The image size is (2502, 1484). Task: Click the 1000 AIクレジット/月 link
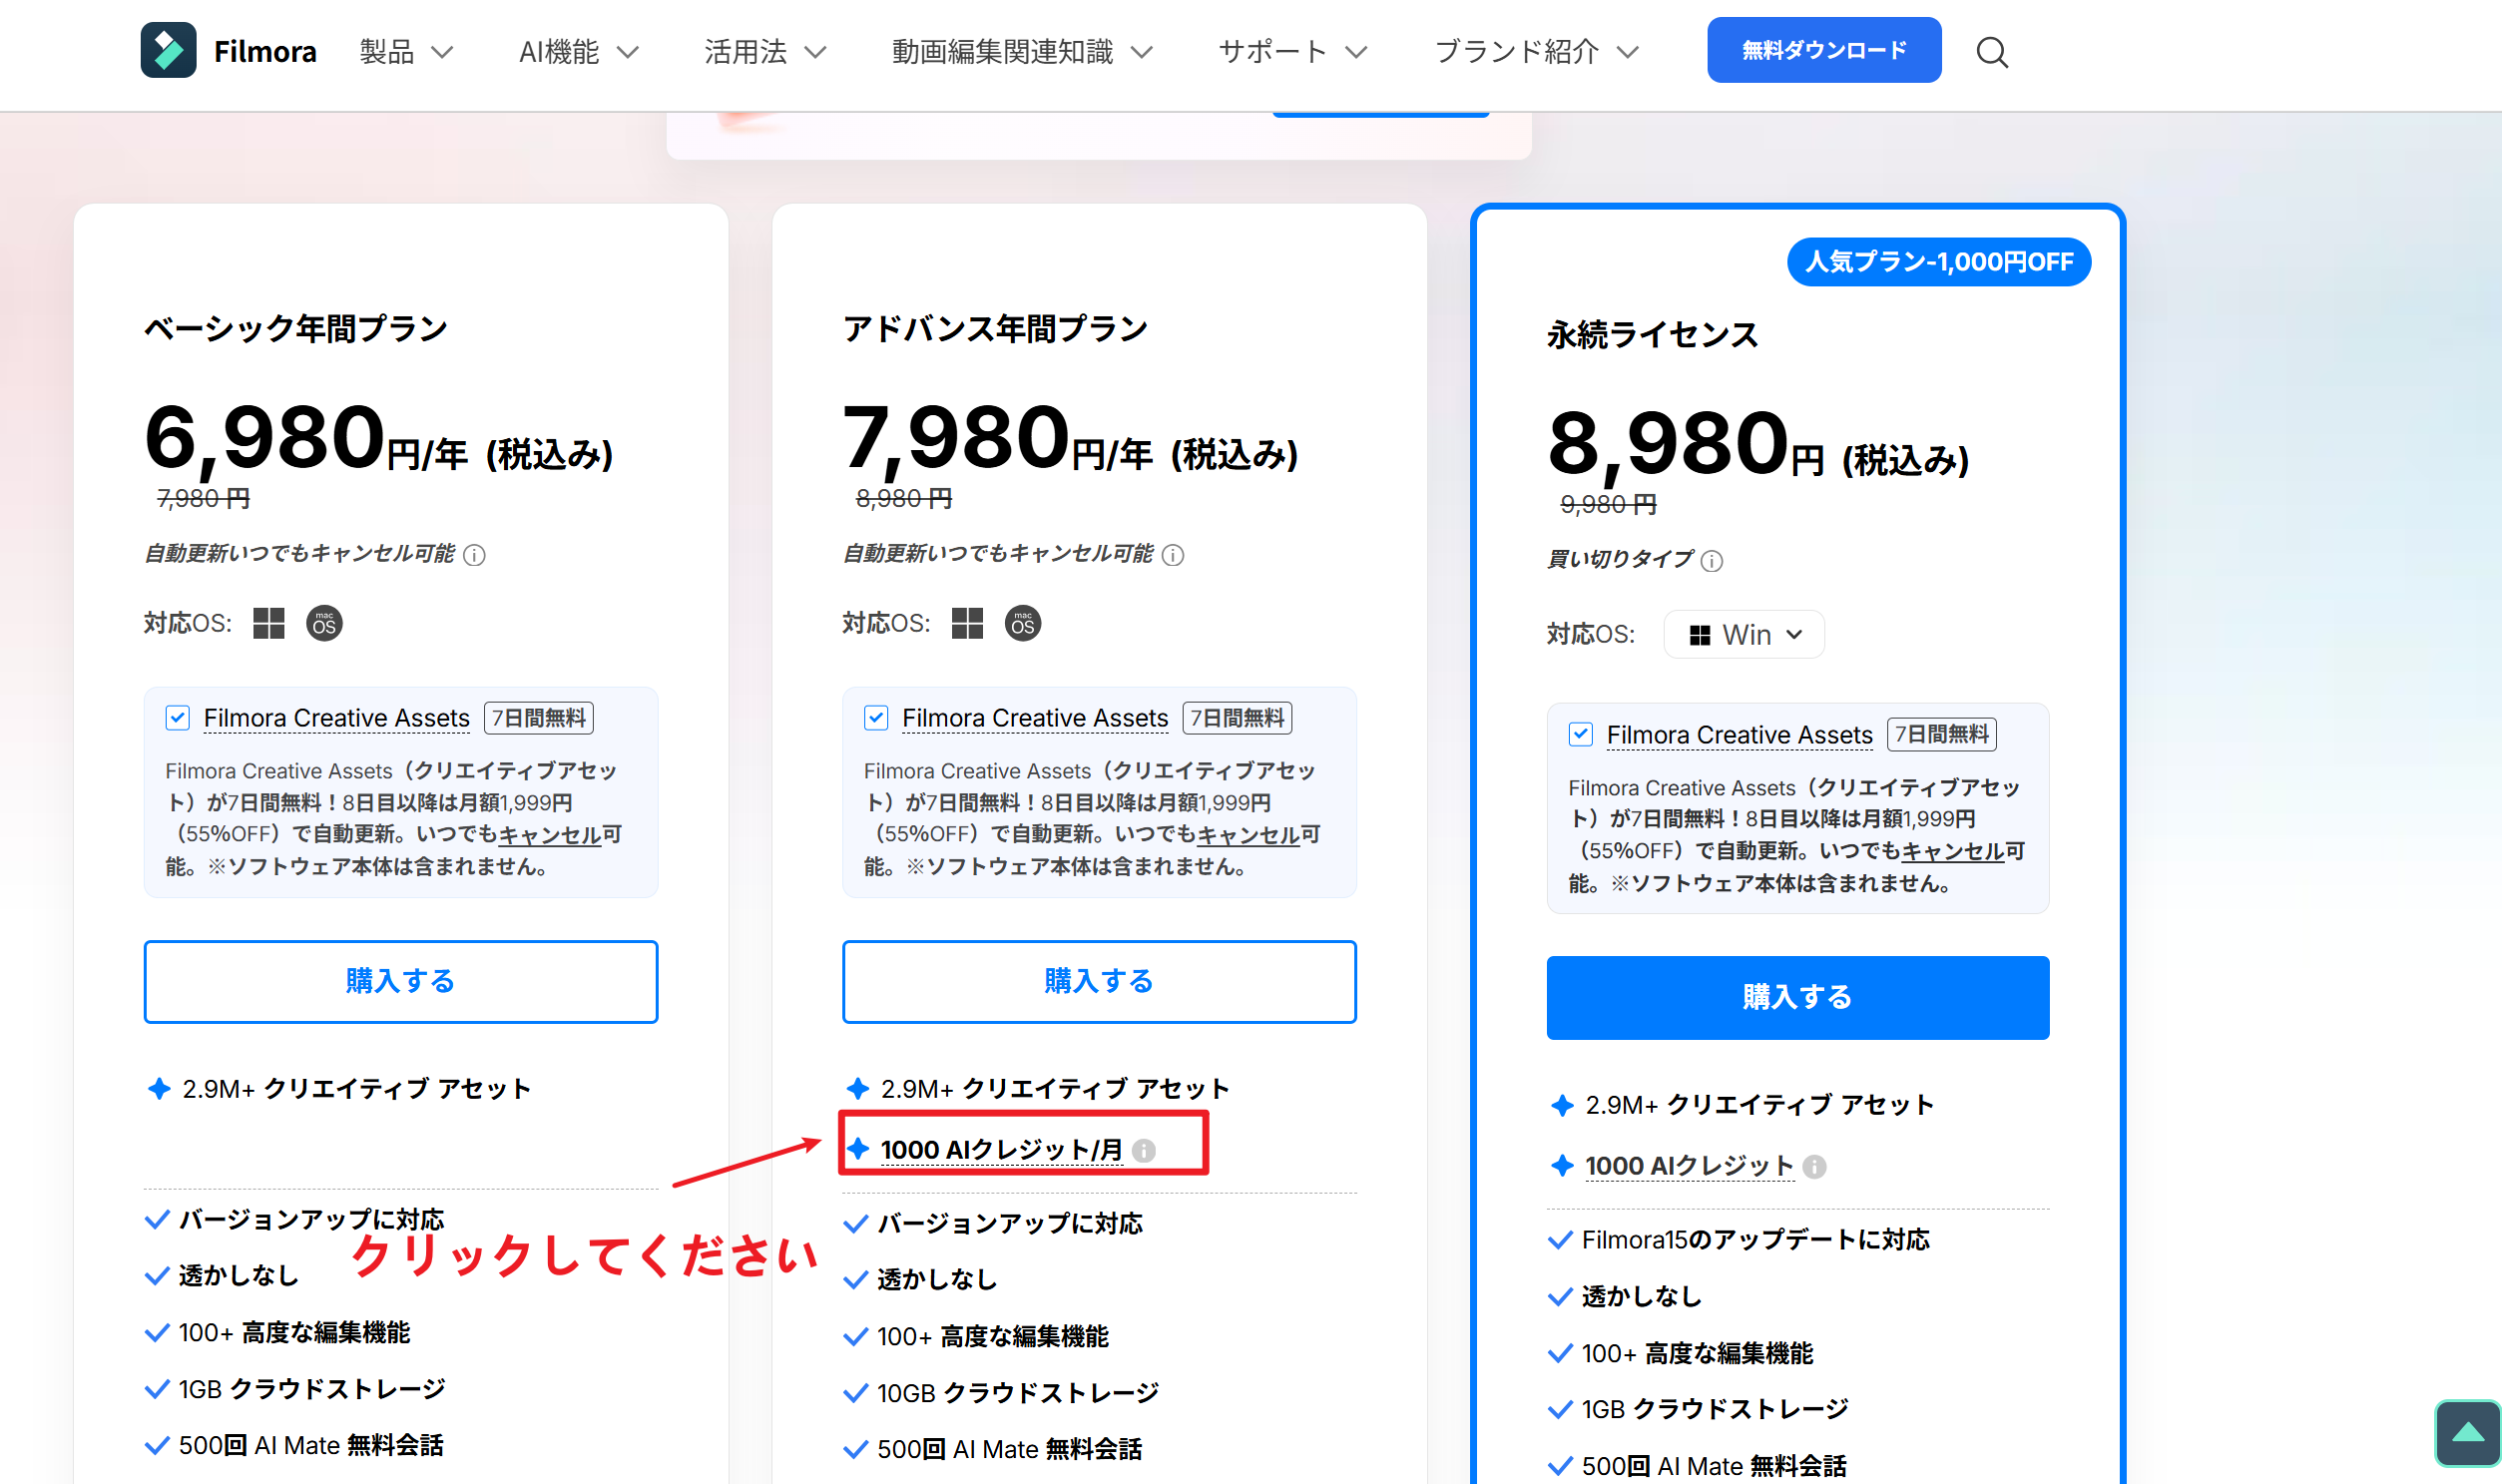1001,1150
